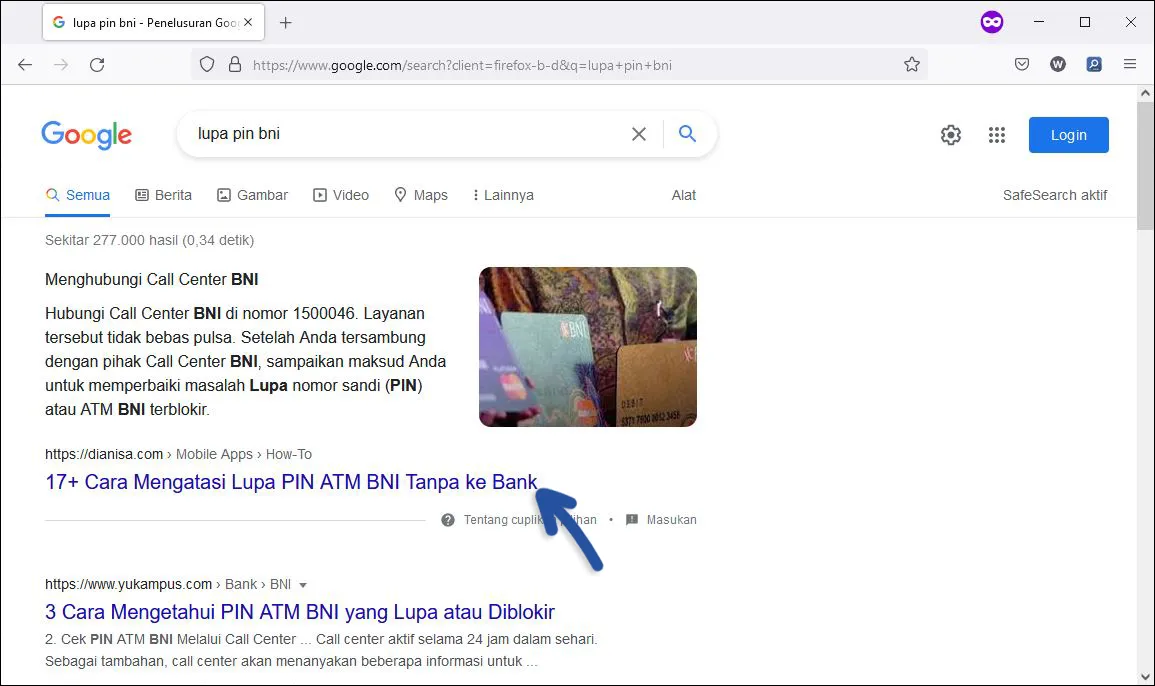Click the blue search extension icon
The image size is (1155, 686).
pyautogui.click(x=1094, y=64)
